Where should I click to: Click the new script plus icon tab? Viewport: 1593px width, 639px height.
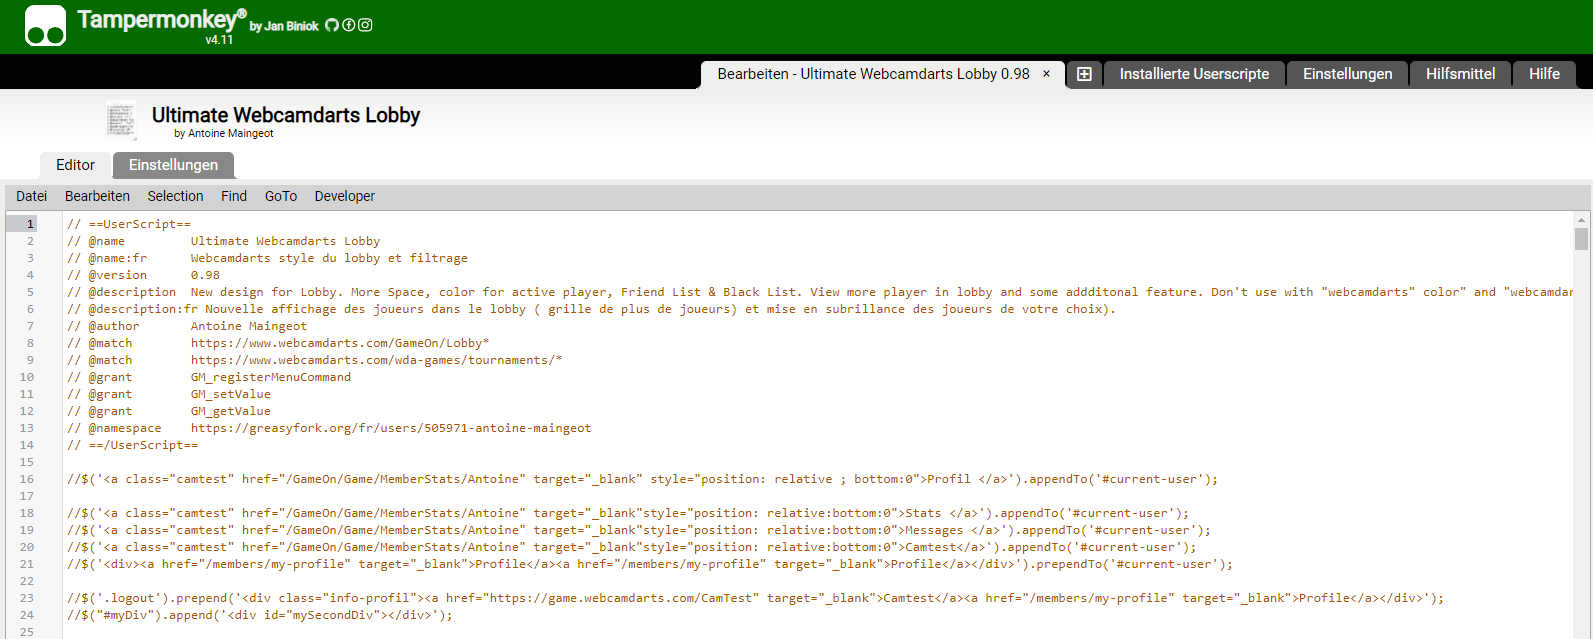[1084, 74]
